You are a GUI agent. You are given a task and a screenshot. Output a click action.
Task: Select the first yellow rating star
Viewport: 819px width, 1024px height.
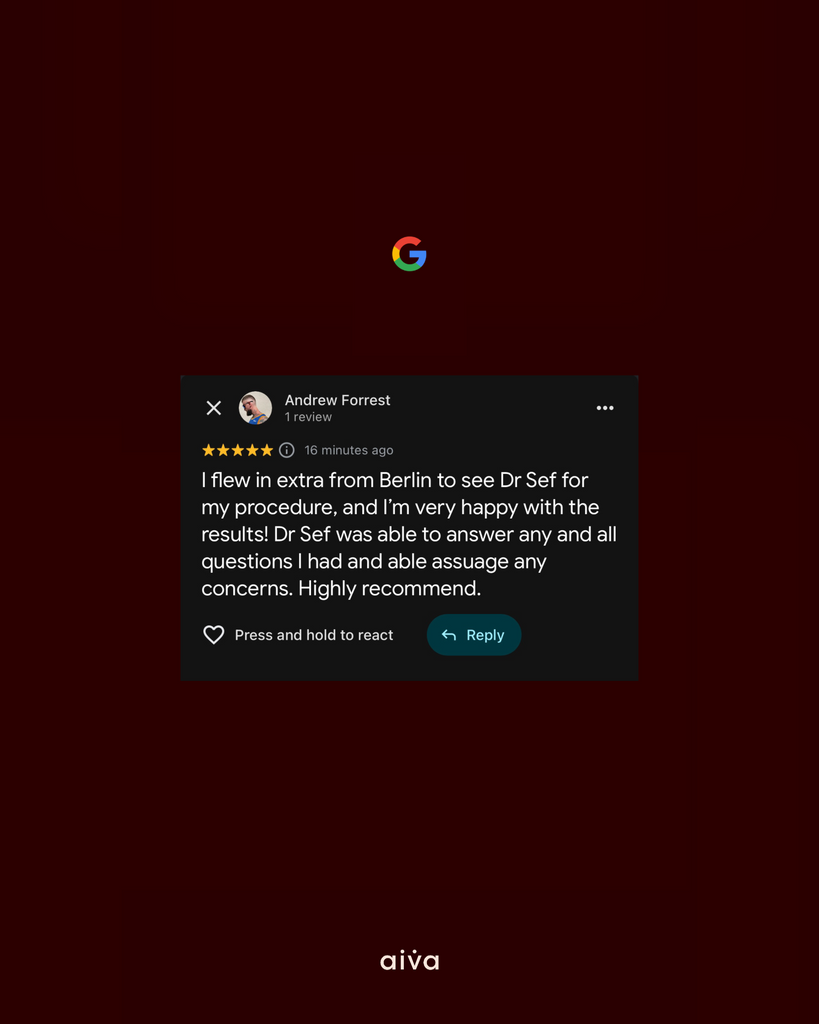pos(208,450)
